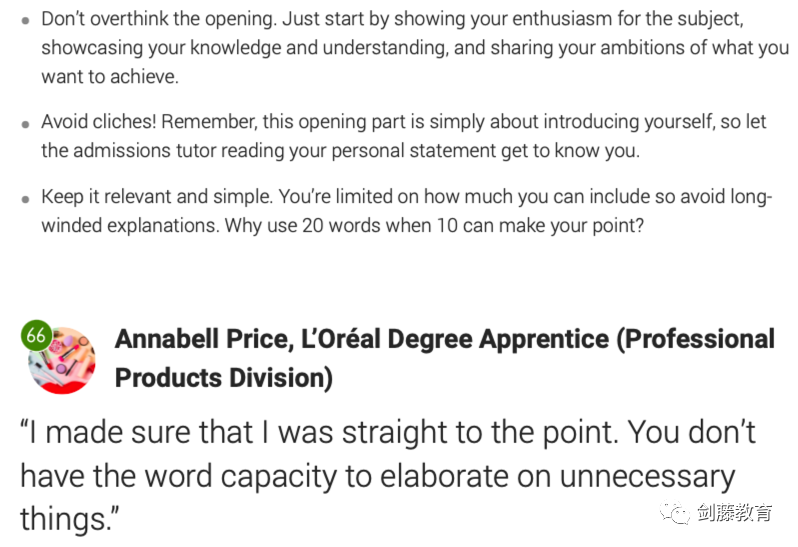Image resolution: width=798 pixels, height=547 pixels.
Task: Click the Annabell Price L'Oréal heading
Action: [x=444, y=358]
